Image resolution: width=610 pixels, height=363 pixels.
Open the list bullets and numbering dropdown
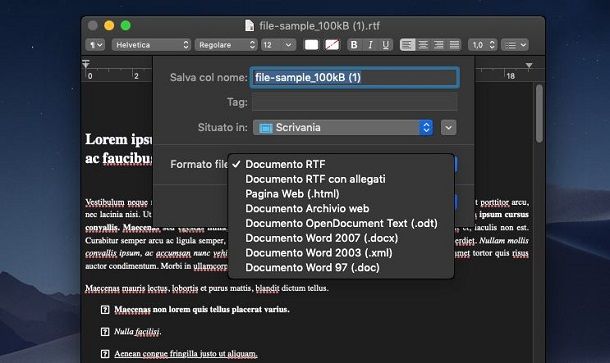point(515,45)
